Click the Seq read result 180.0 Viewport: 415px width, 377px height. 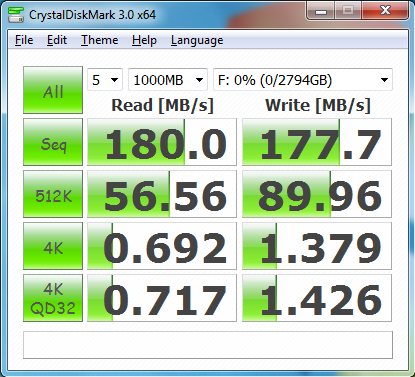coord(162,142)
